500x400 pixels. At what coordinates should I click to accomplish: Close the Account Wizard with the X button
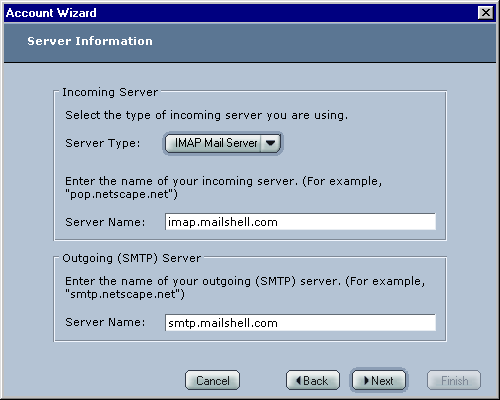[x=486, y=13]
